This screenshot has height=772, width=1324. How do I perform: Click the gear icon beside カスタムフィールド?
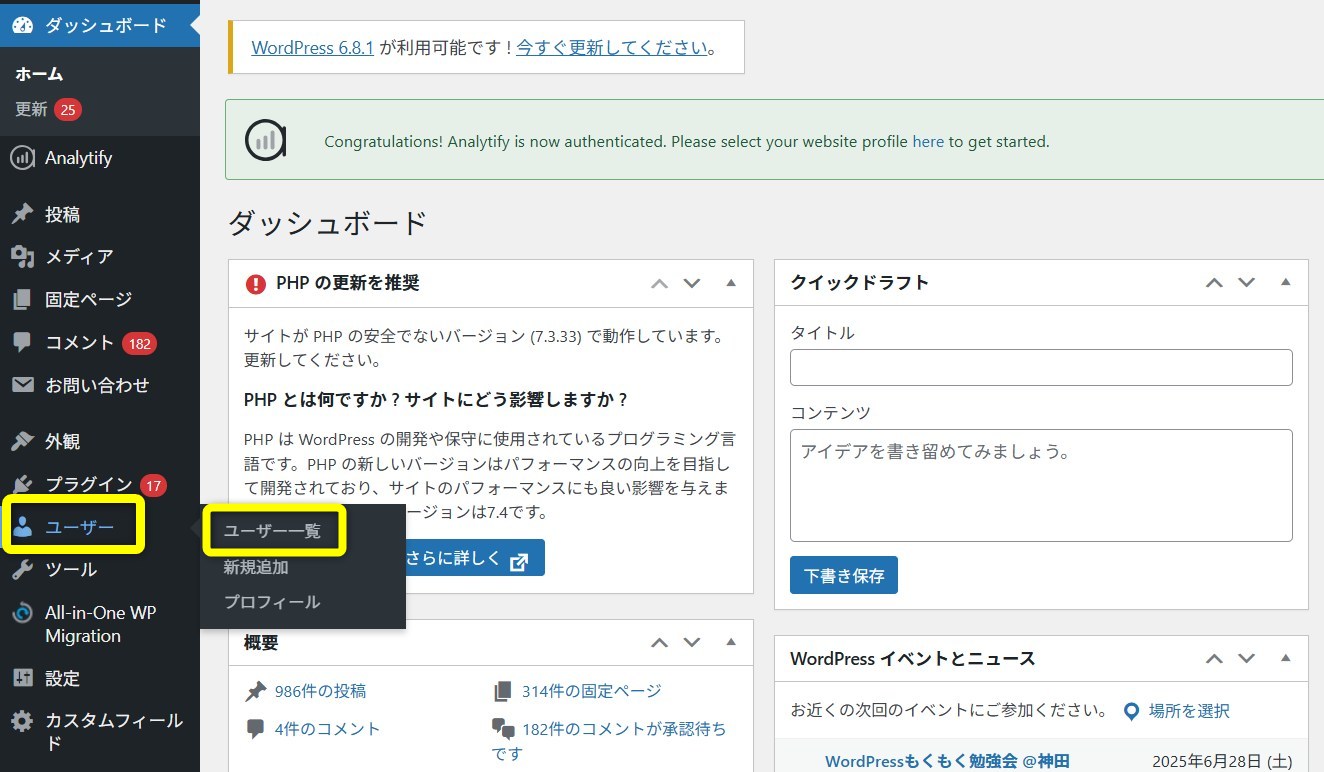point(22,721)
